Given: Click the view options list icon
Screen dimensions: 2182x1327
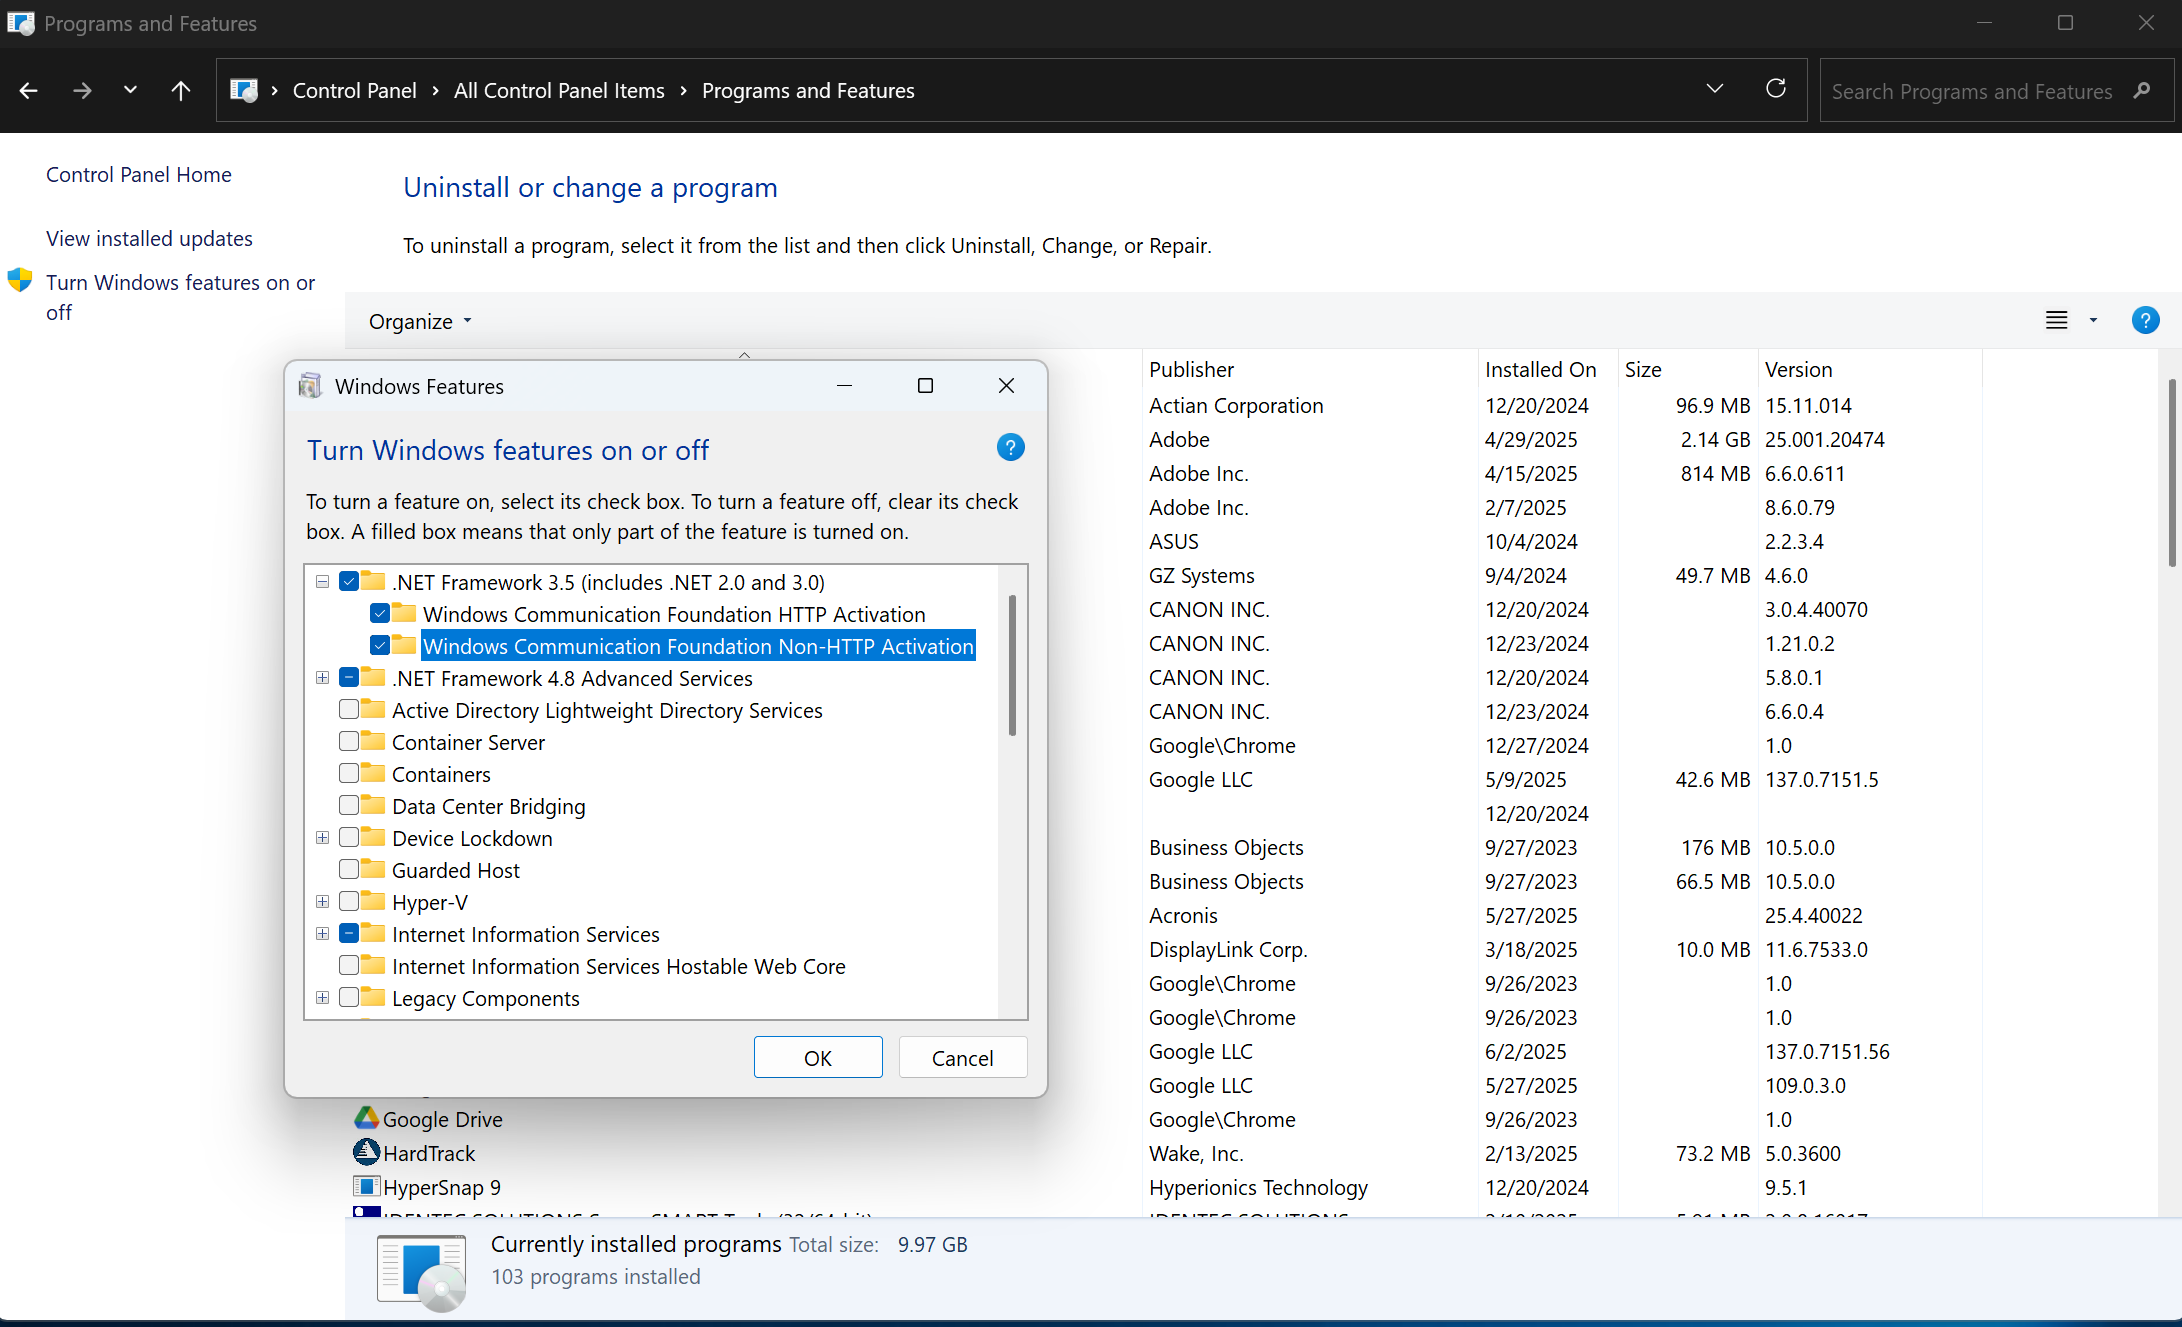Looking at the screenshot, I should coord(2056,321).
